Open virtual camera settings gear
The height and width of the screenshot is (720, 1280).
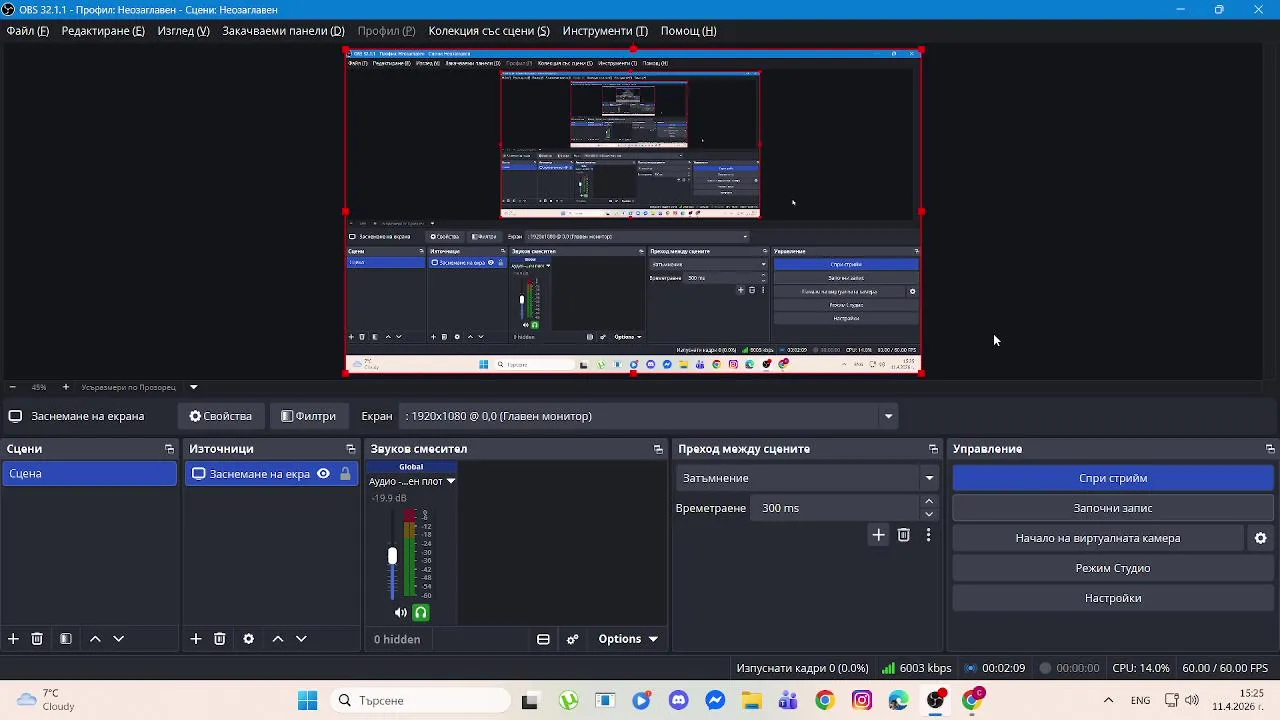pos(1261,538)
